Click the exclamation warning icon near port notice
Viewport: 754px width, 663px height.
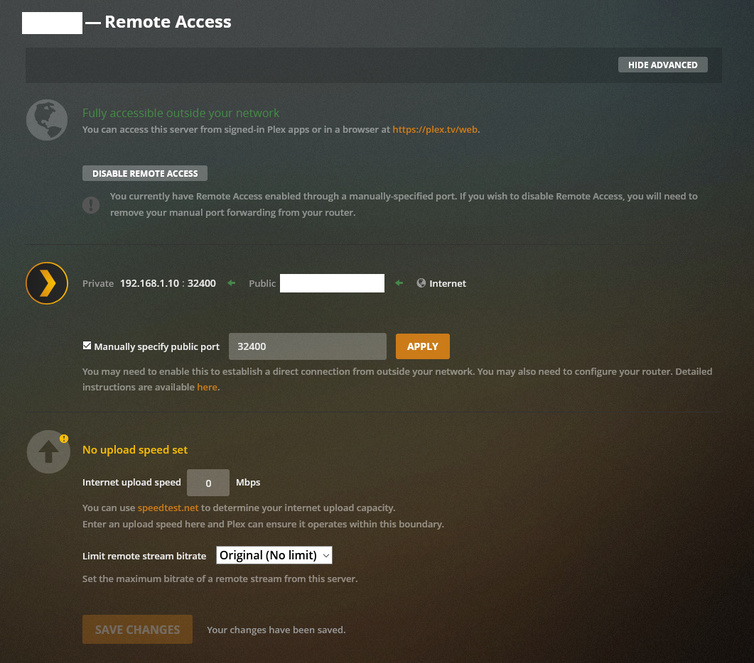pyautogui.click(x=91, y=204)
